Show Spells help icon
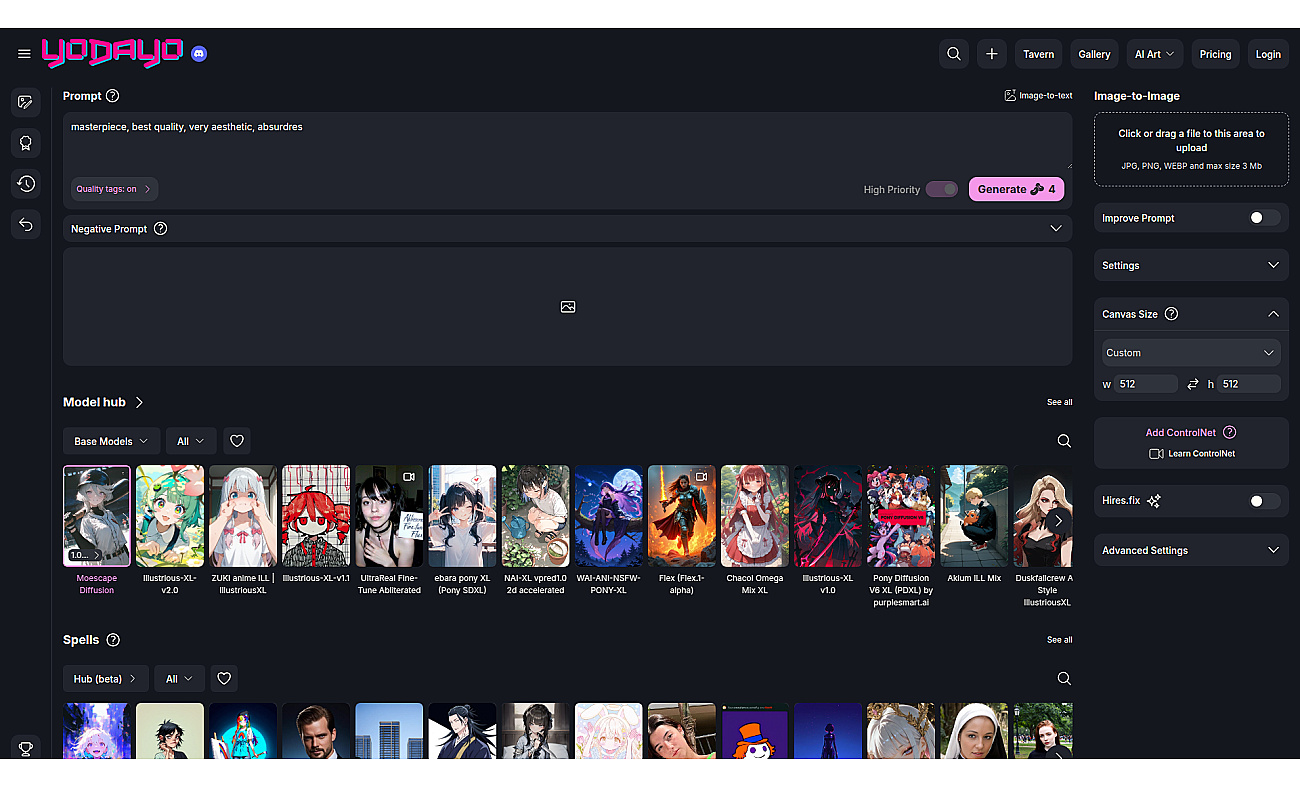 [113, 640]
